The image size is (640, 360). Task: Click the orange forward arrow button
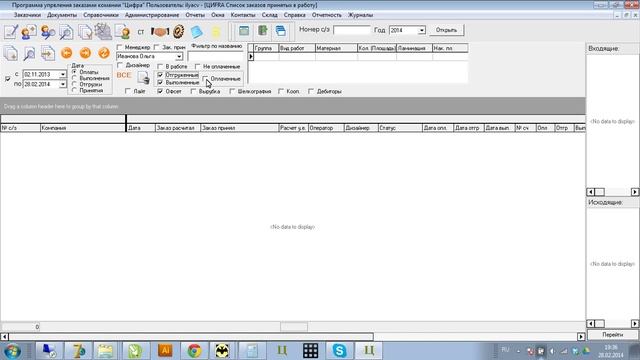click(85, 53)
